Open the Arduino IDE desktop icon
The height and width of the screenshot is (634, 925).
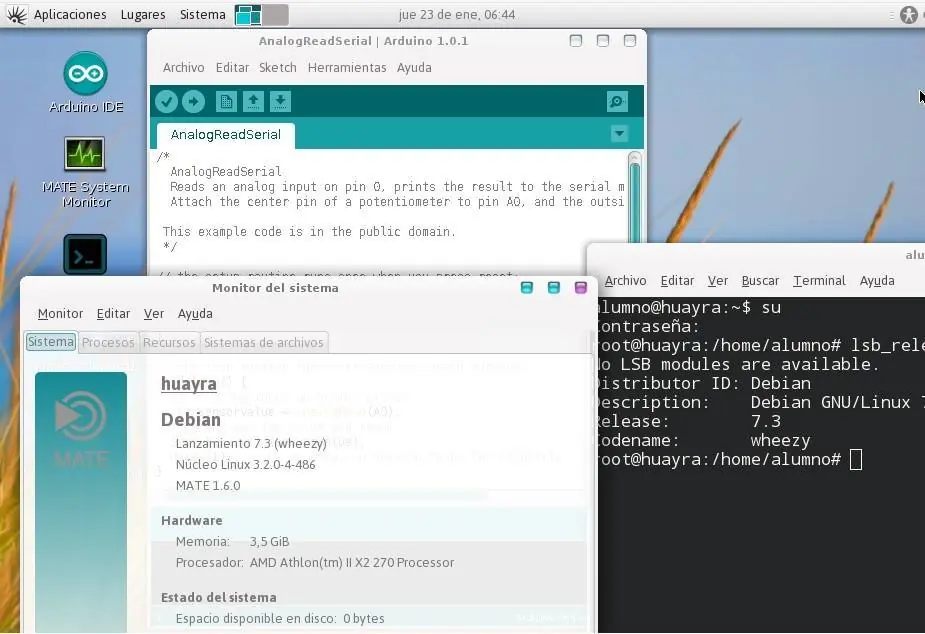tap(86, 83)
